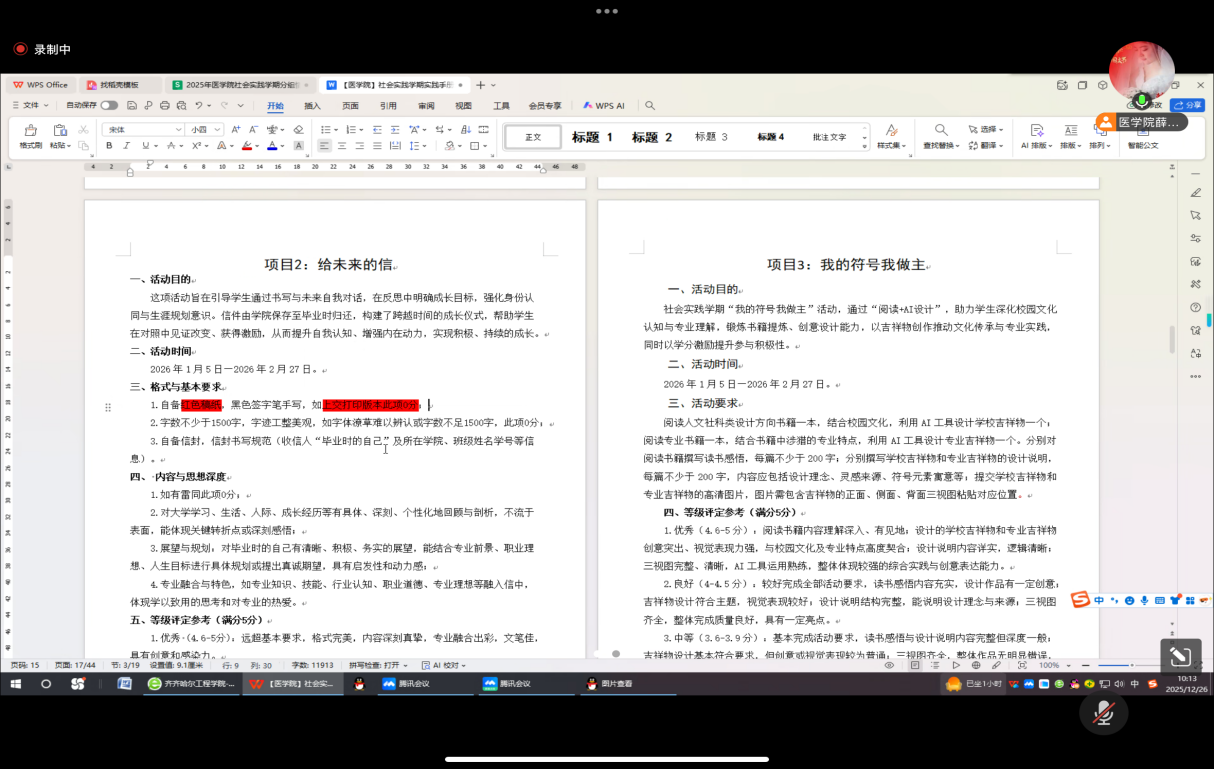This screenshot has width=1214, height=769.
Task: Click the clear formatting eraser icon
Action: coord(298,130)
